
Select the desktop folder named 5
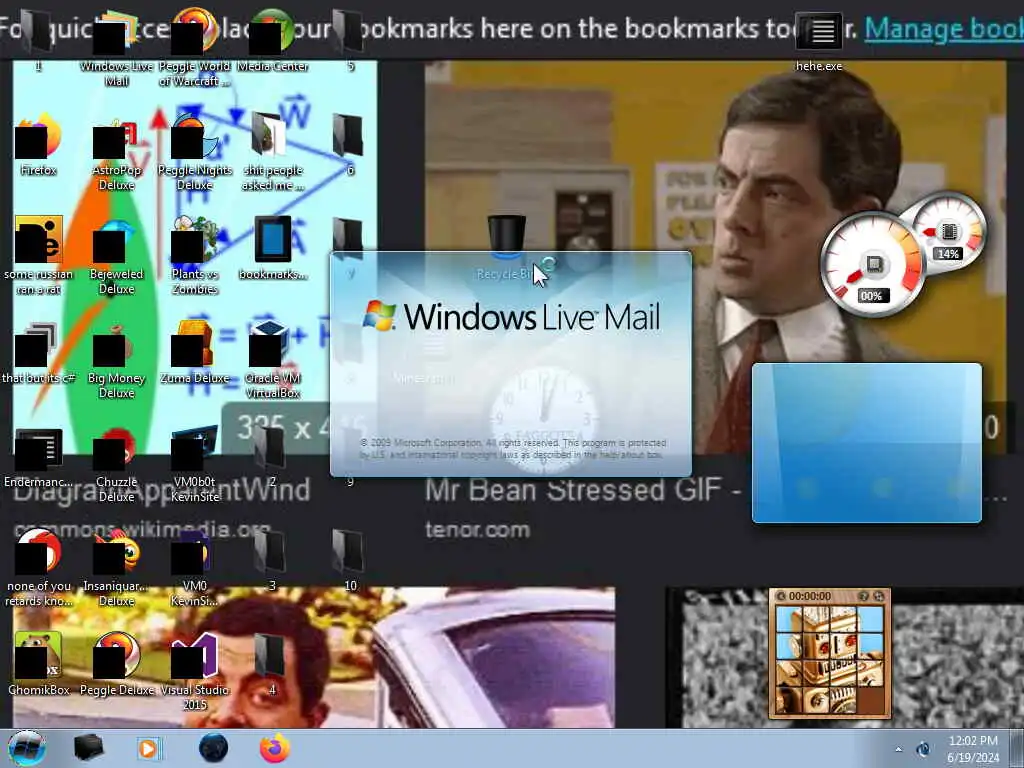tap(349, 39)
